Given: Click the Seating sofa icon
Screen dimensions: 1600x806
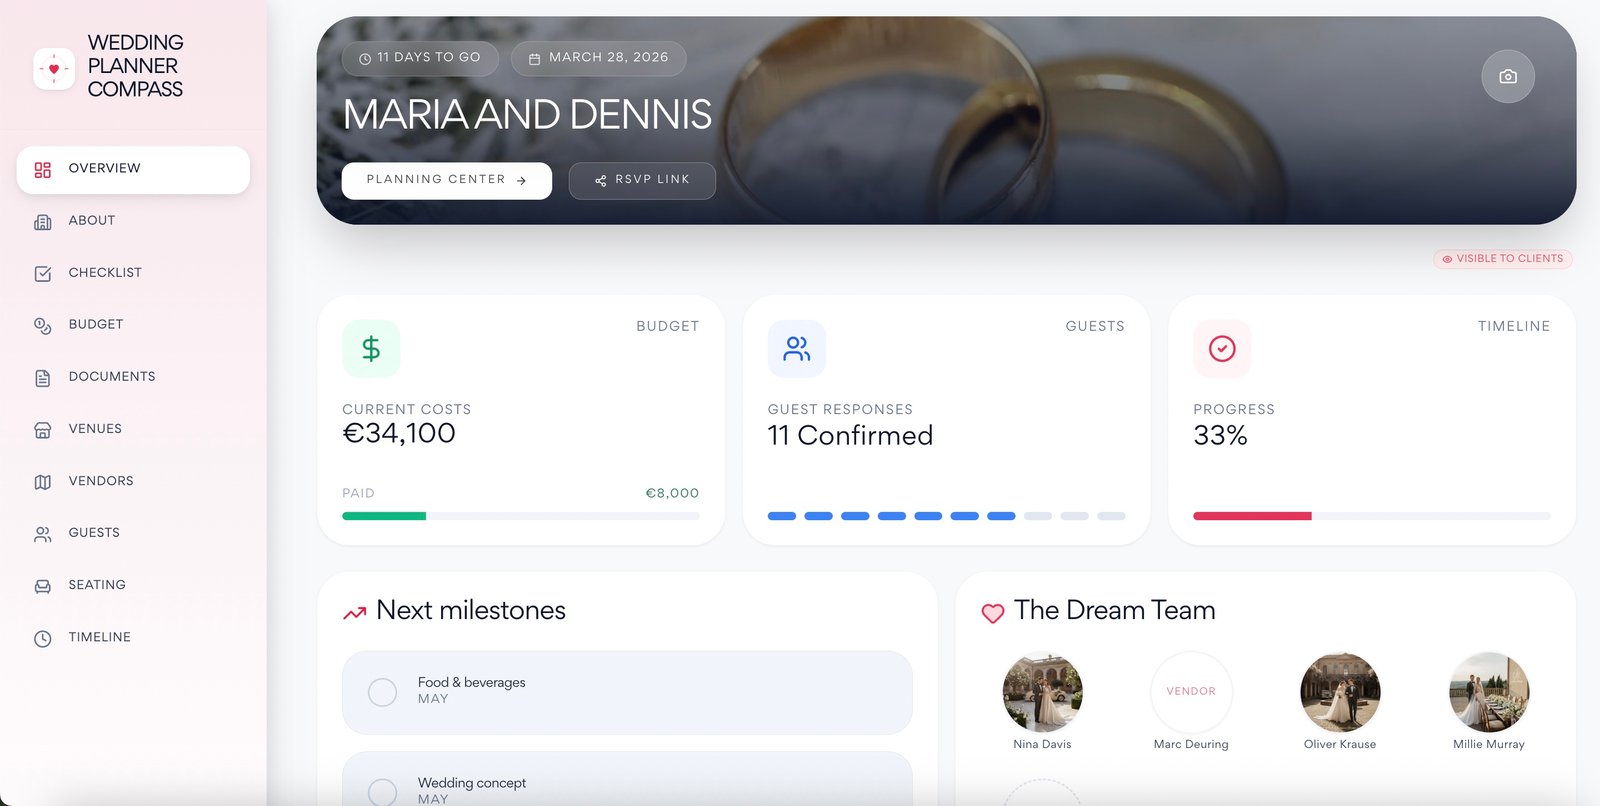Looking at the screenshot, I should click(42, 586).
